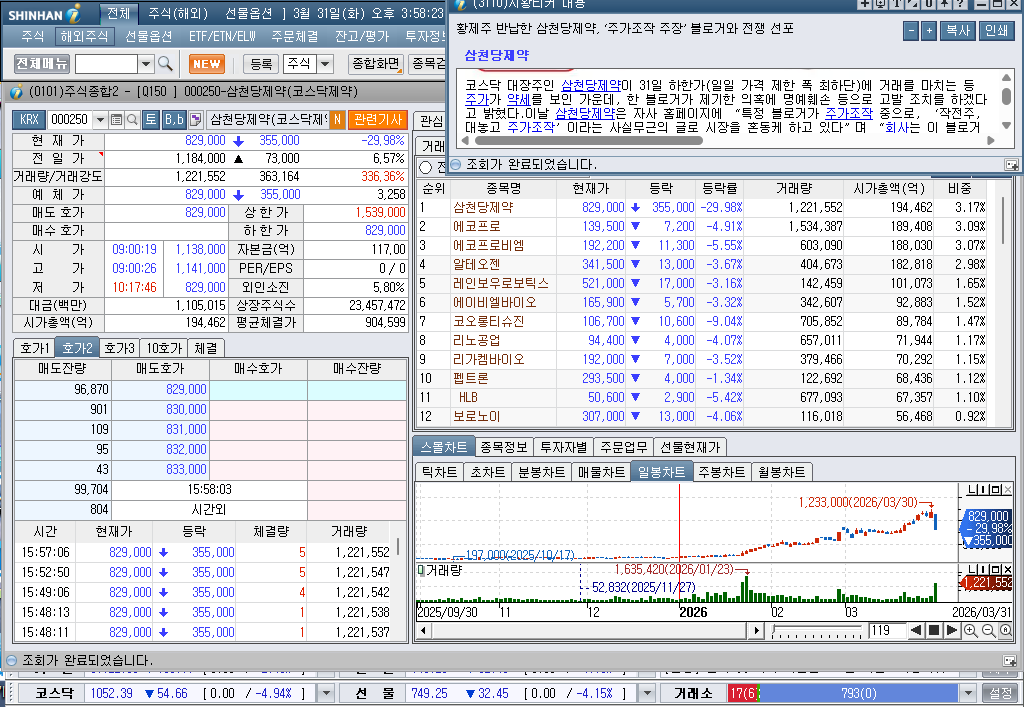Open the 해외주식 menu item
Screen dimensions: 1024x707
tap(84, 36)
